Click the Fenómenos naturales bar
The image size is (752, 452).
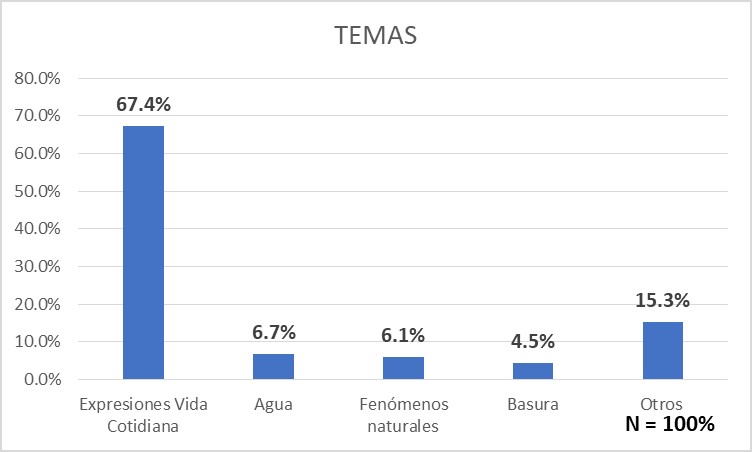pos(403,368)
